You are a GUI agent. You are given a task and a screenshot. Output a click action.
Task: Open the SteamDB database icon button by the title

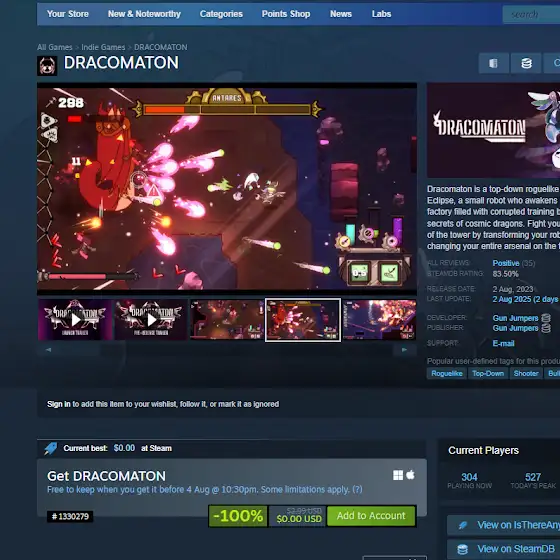[x=526, y=63]
